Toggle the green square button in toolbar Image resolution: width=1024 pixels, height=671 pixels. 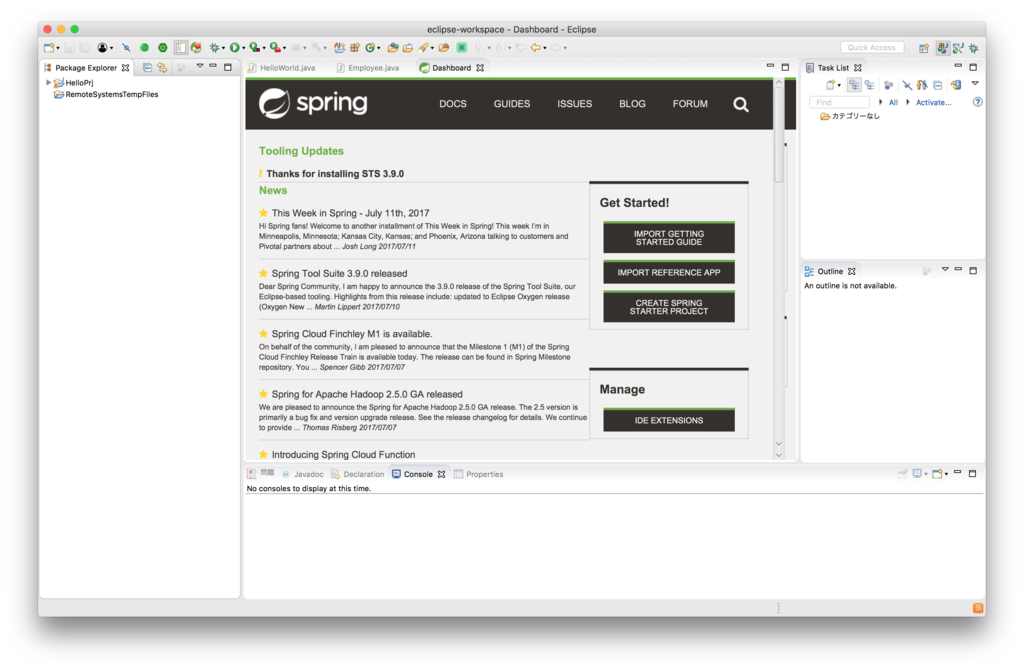[x=462, y=48]
